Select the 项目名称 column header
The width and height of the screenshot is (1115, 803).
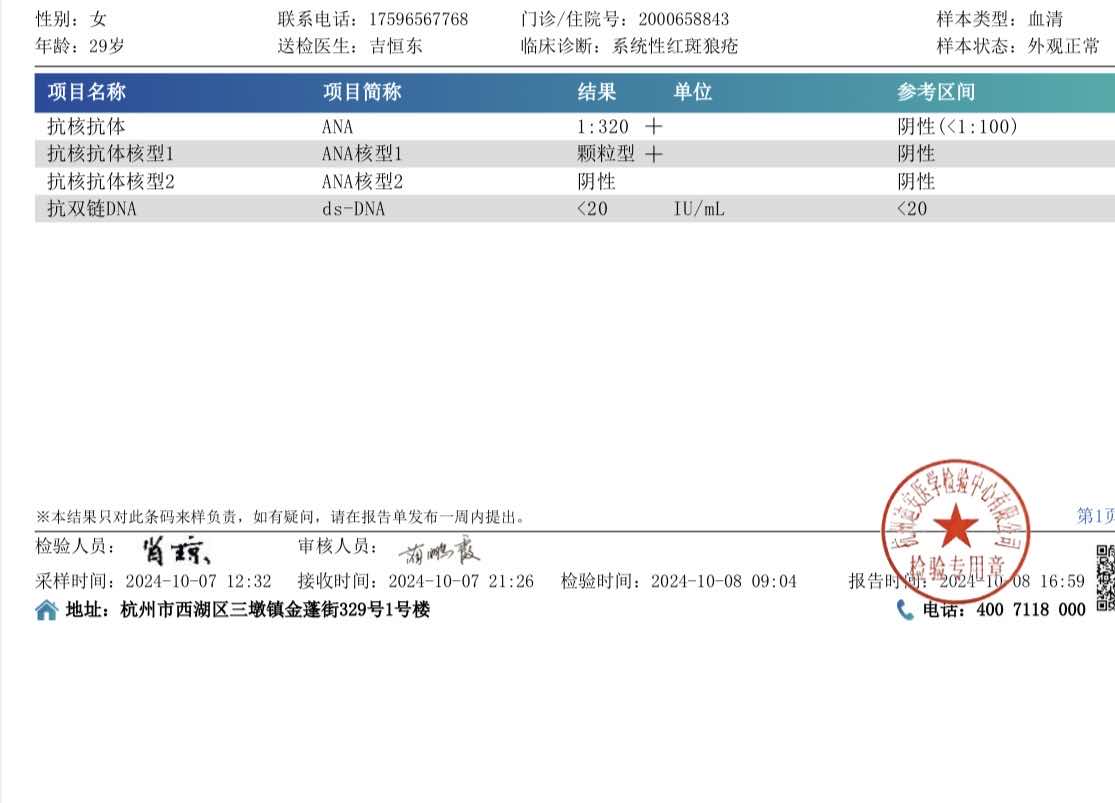click(x=87, y=92)
